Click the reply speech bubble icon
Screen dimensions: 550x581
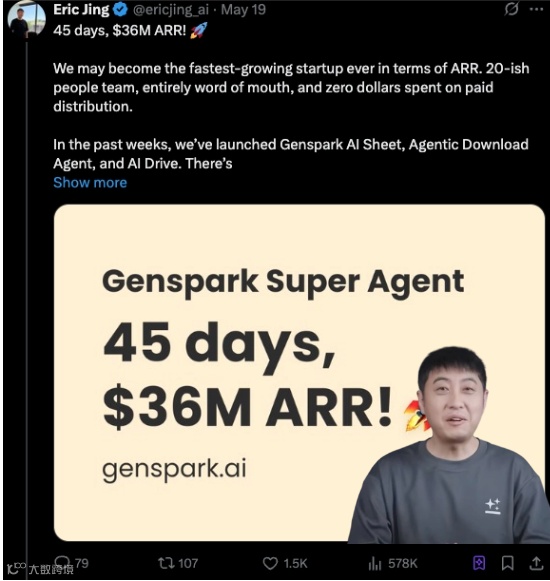point(62,563)
